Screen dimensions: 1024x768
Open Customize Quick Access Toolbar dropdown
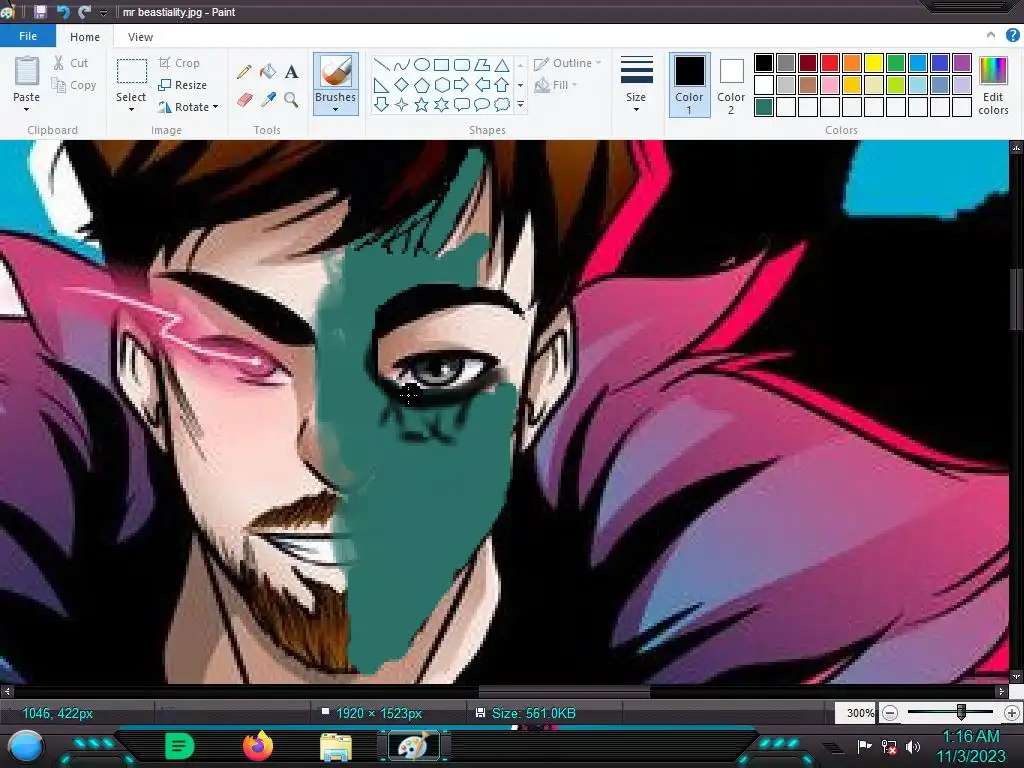coord(103,12)
